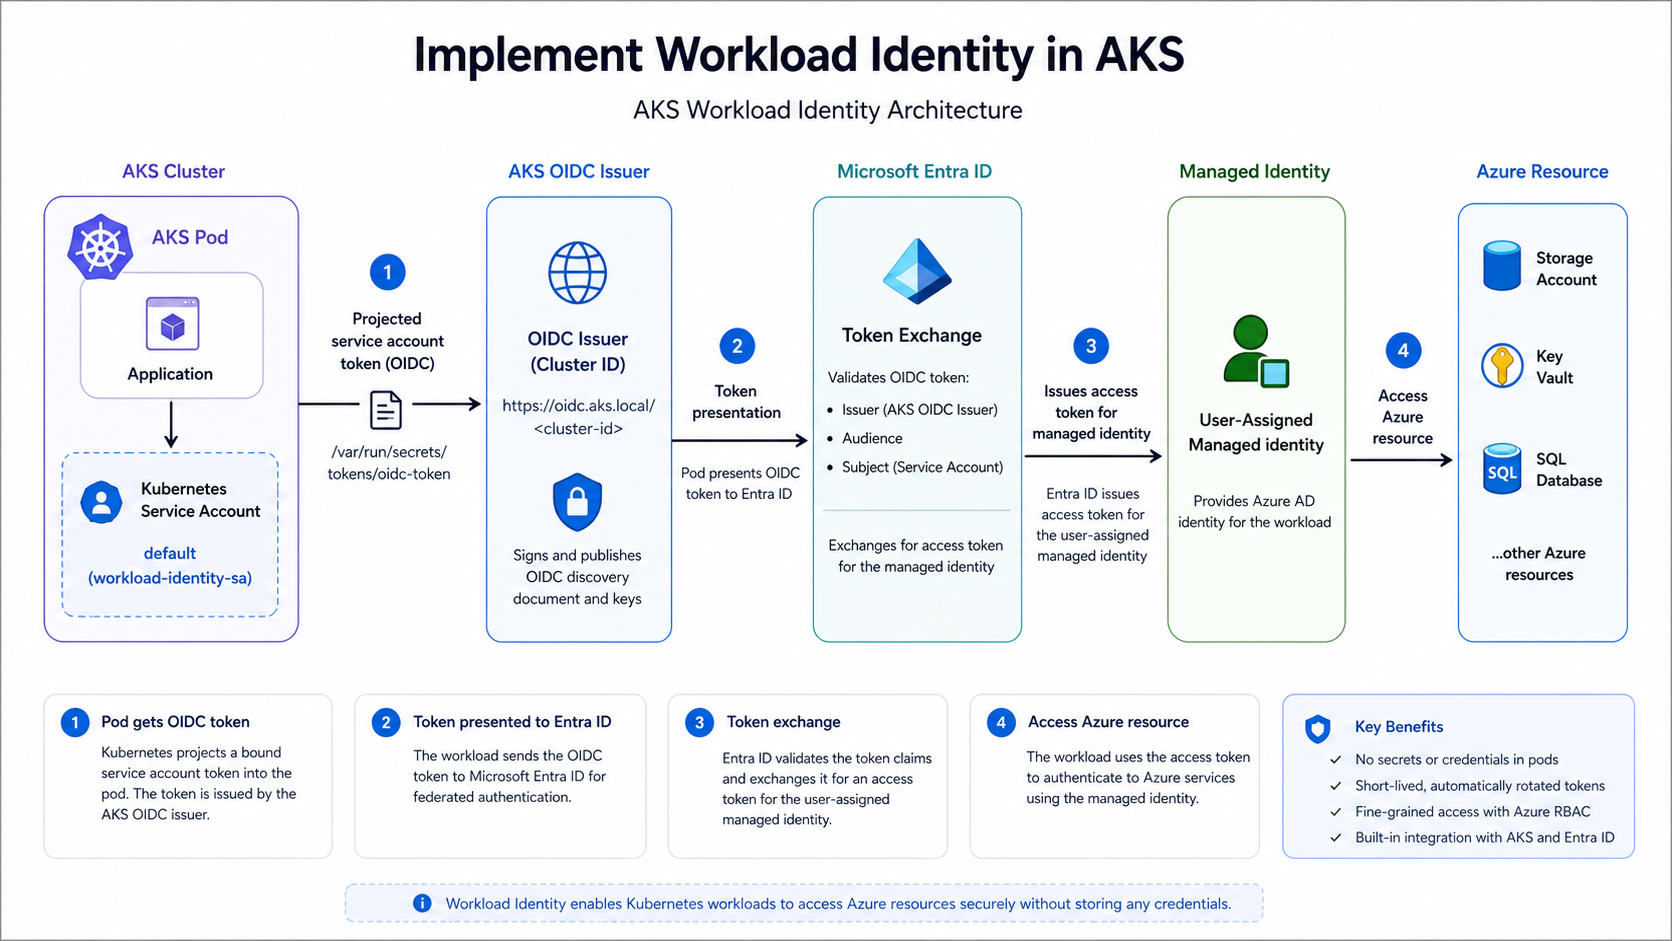Click the checkmark beside 'No secrets or credentials in pods'
Image resolution: width=1672 pixels, height=941 pixels.
point(1335,759)
